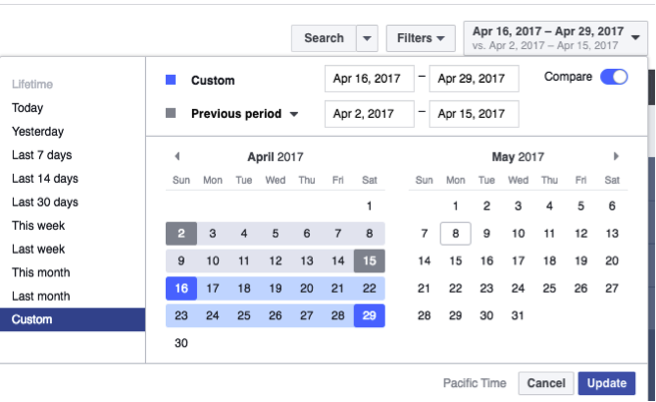Image resolution: width=656 pixels, height=402 pixels.
Task: Edit the Apr 16, 2017 start date field
Action: (x=369, y=79)
